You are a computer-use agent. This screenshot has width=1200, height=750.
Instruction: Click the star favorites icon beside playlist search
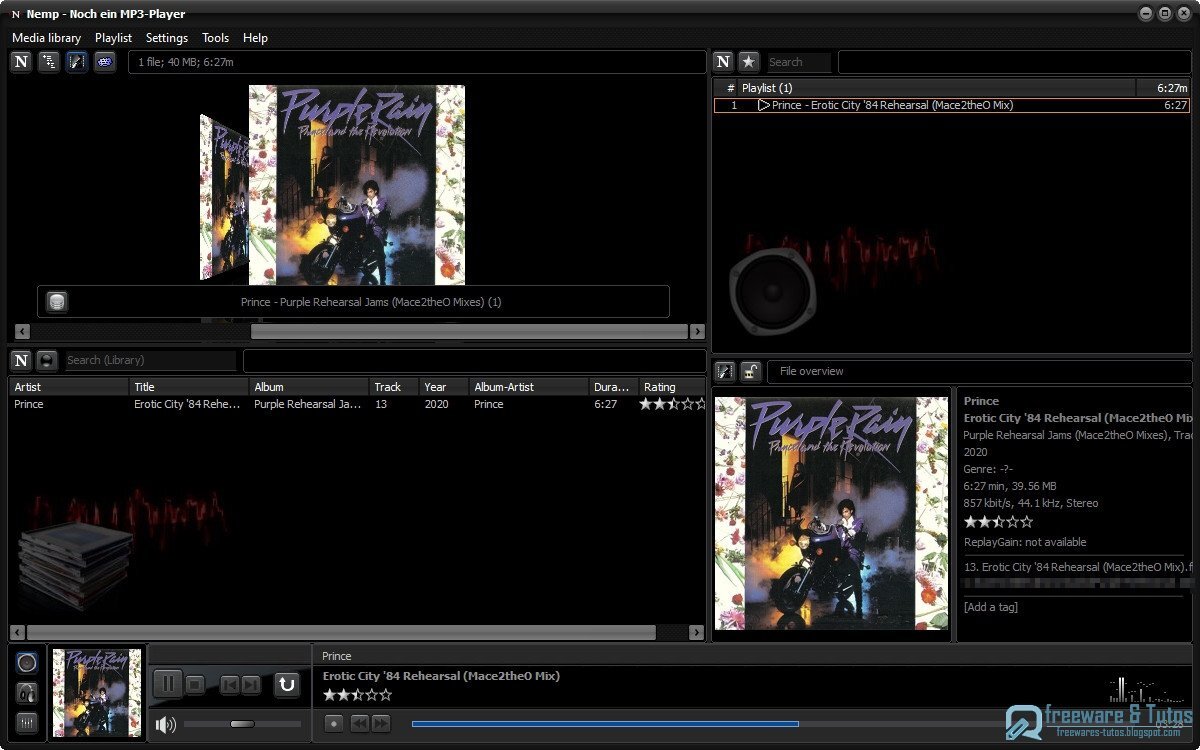tap(749, 62)
